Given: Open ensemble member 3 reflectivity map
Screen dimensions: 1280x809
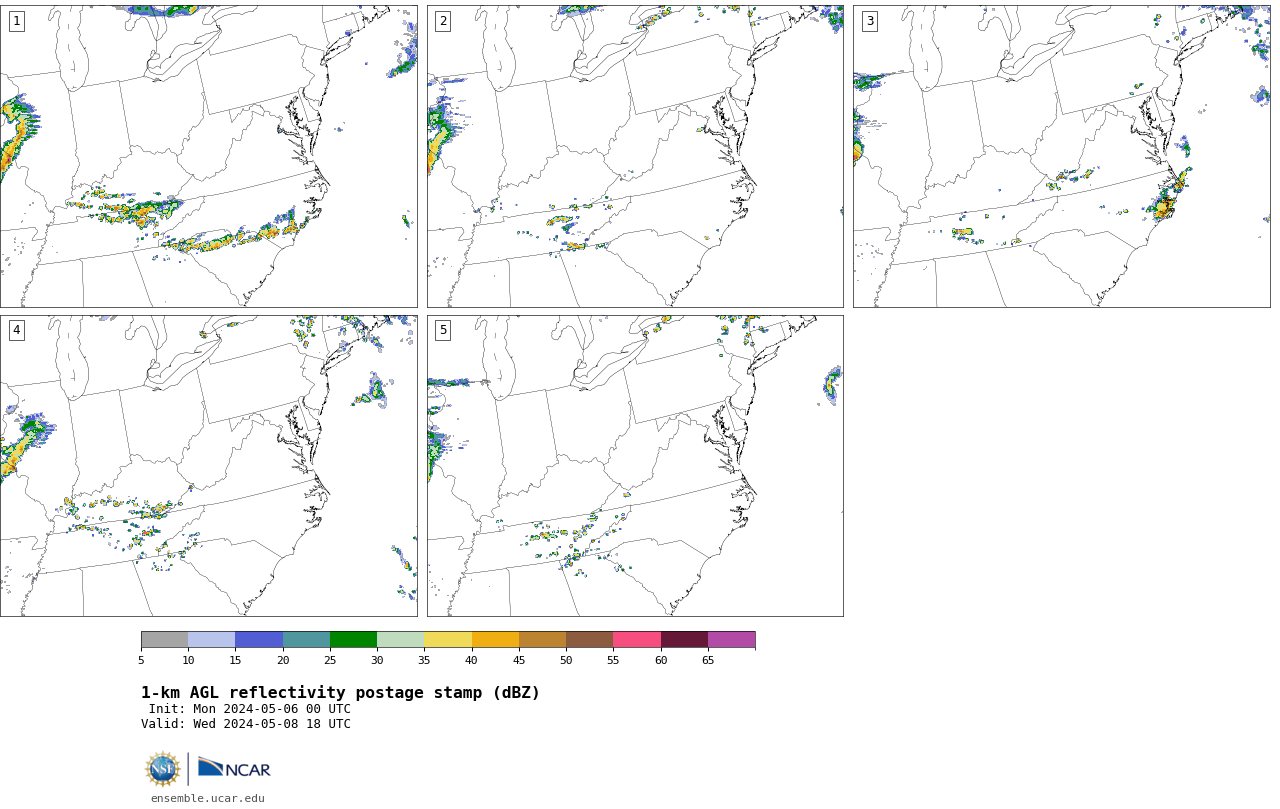Looking at the screenshot, I should tap(1061, 156).
